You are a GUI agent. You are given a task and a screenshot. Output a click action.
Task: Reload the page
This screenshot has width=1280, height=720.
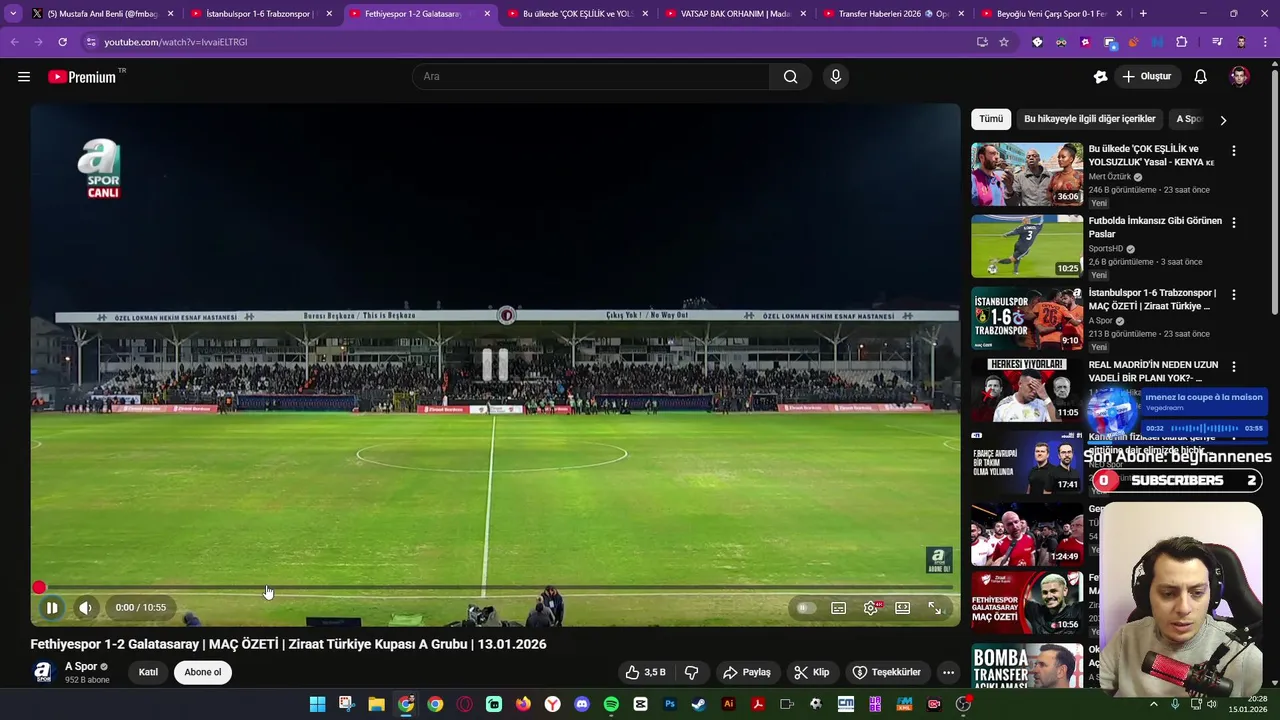tap(62, 42)
